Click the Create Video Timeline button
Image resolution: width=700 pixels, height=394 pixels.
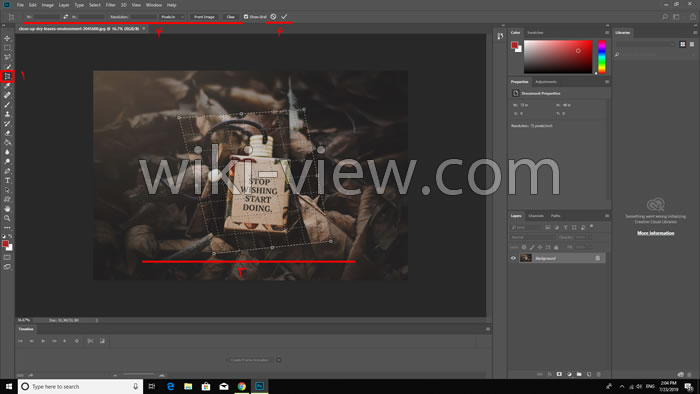250,360
